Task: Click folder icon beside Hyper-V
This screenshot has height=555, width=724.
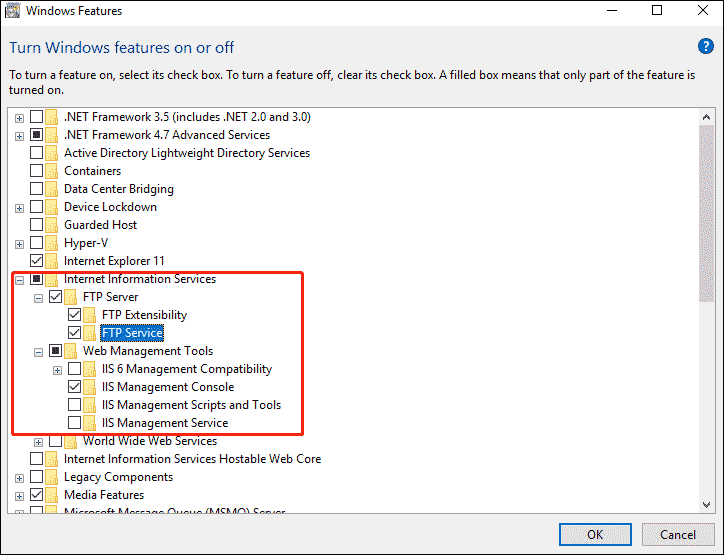Action: coord(52,243)
